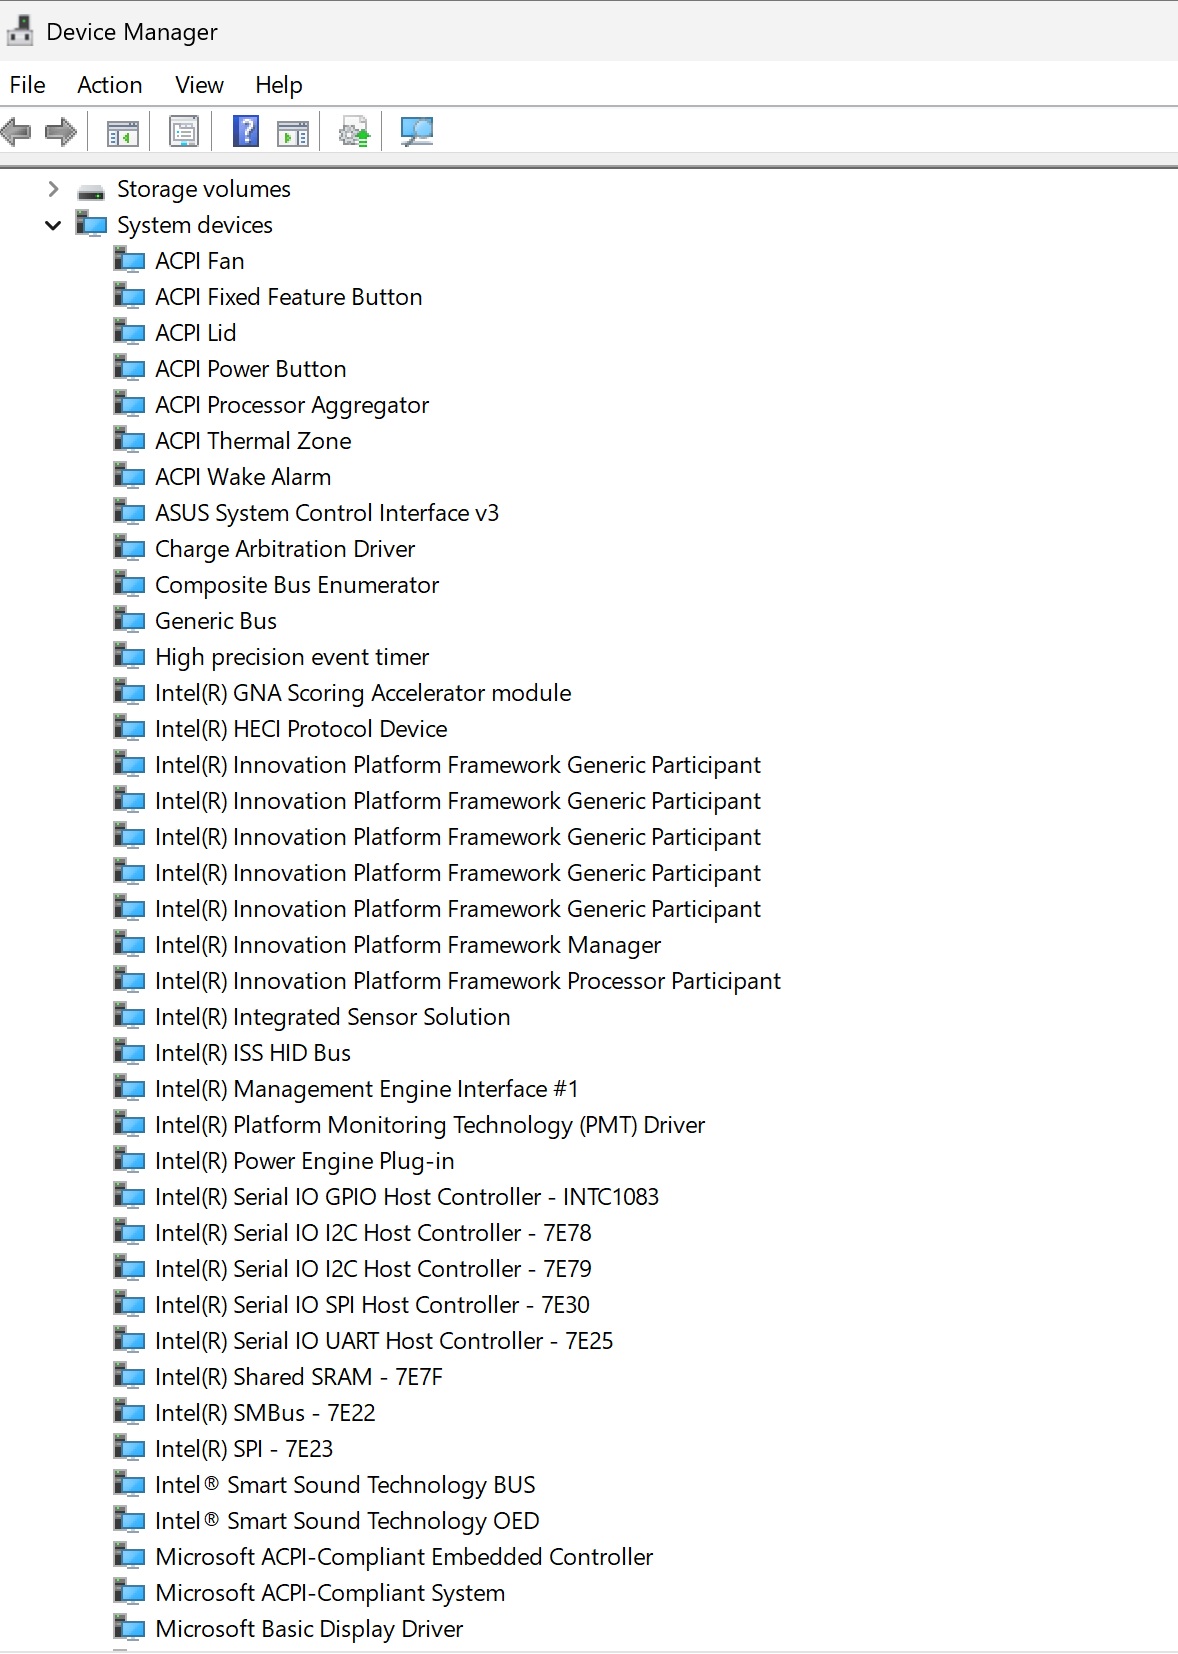Select Intel(R) Management Engine Interface #1
Viewport: 1178px width, 1654px height.
pyautogui.click(x=367, y=1089)
